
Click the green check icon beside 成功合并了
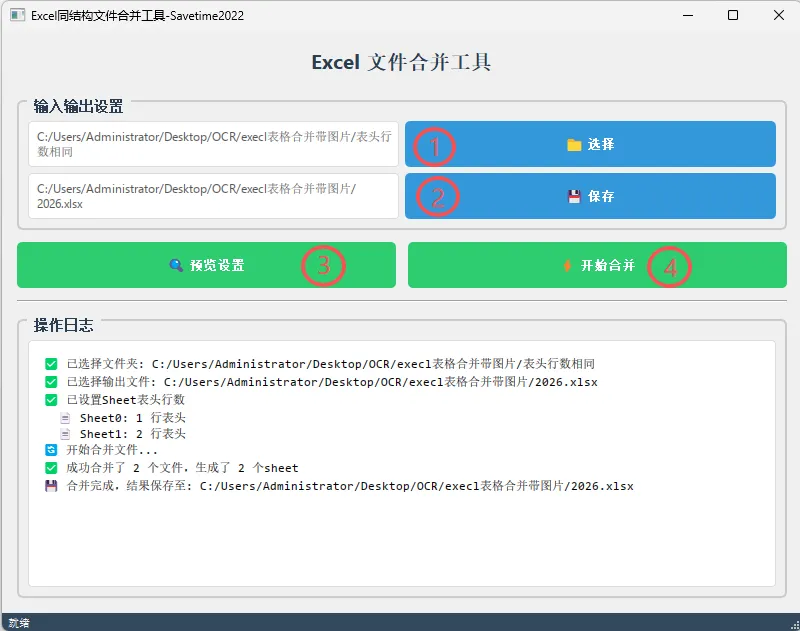(51, 468)
